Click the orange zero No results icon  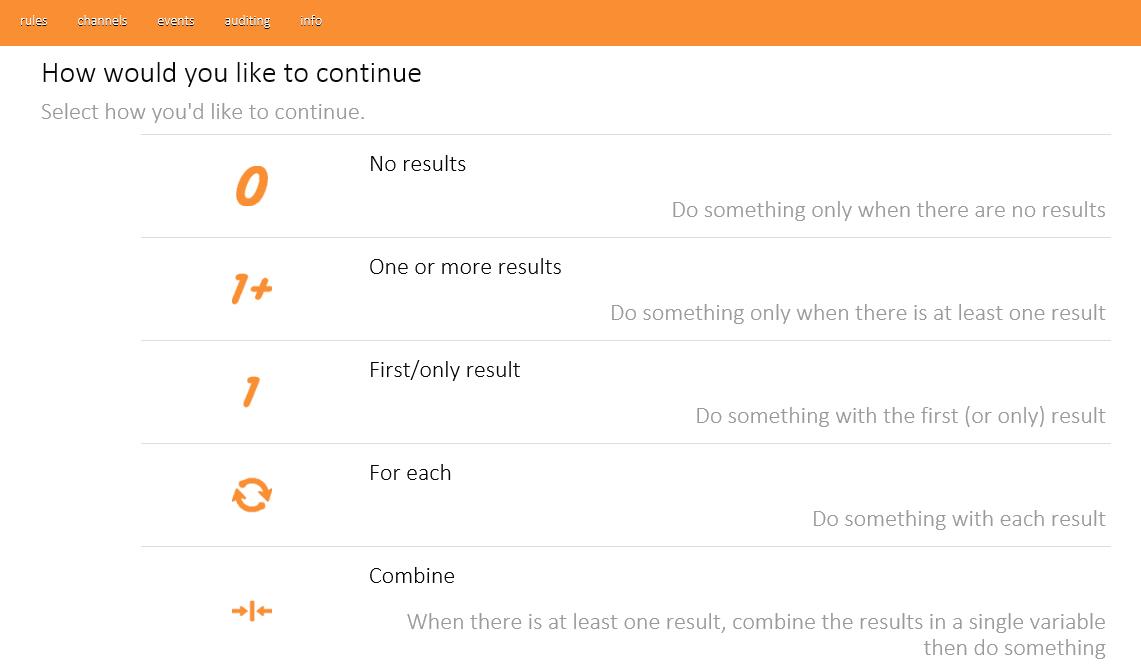pos(251,187)
